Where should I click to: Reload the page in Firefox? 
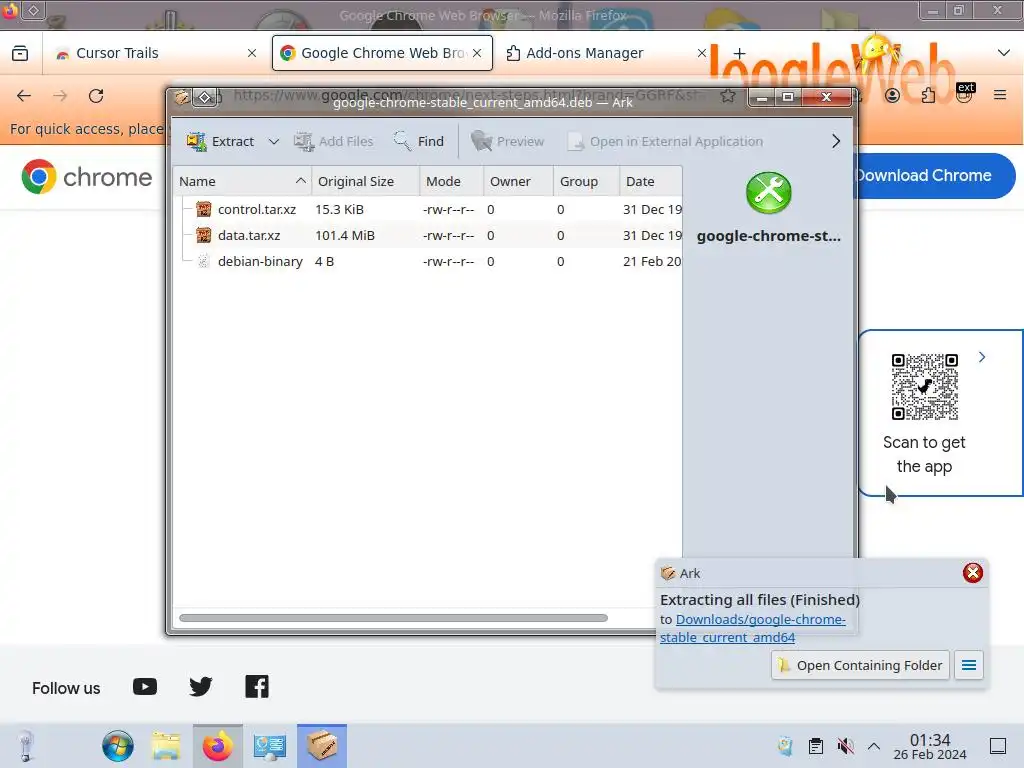tap(96, 96)
